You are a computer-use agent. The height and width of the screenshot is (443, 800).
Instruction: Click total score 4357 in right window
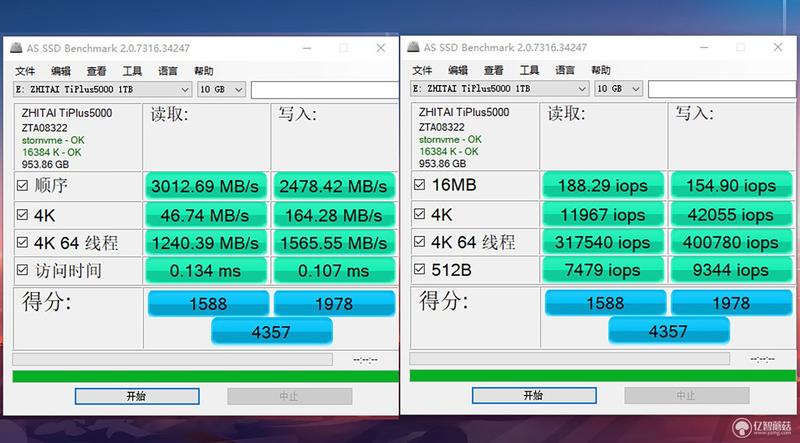668,331
